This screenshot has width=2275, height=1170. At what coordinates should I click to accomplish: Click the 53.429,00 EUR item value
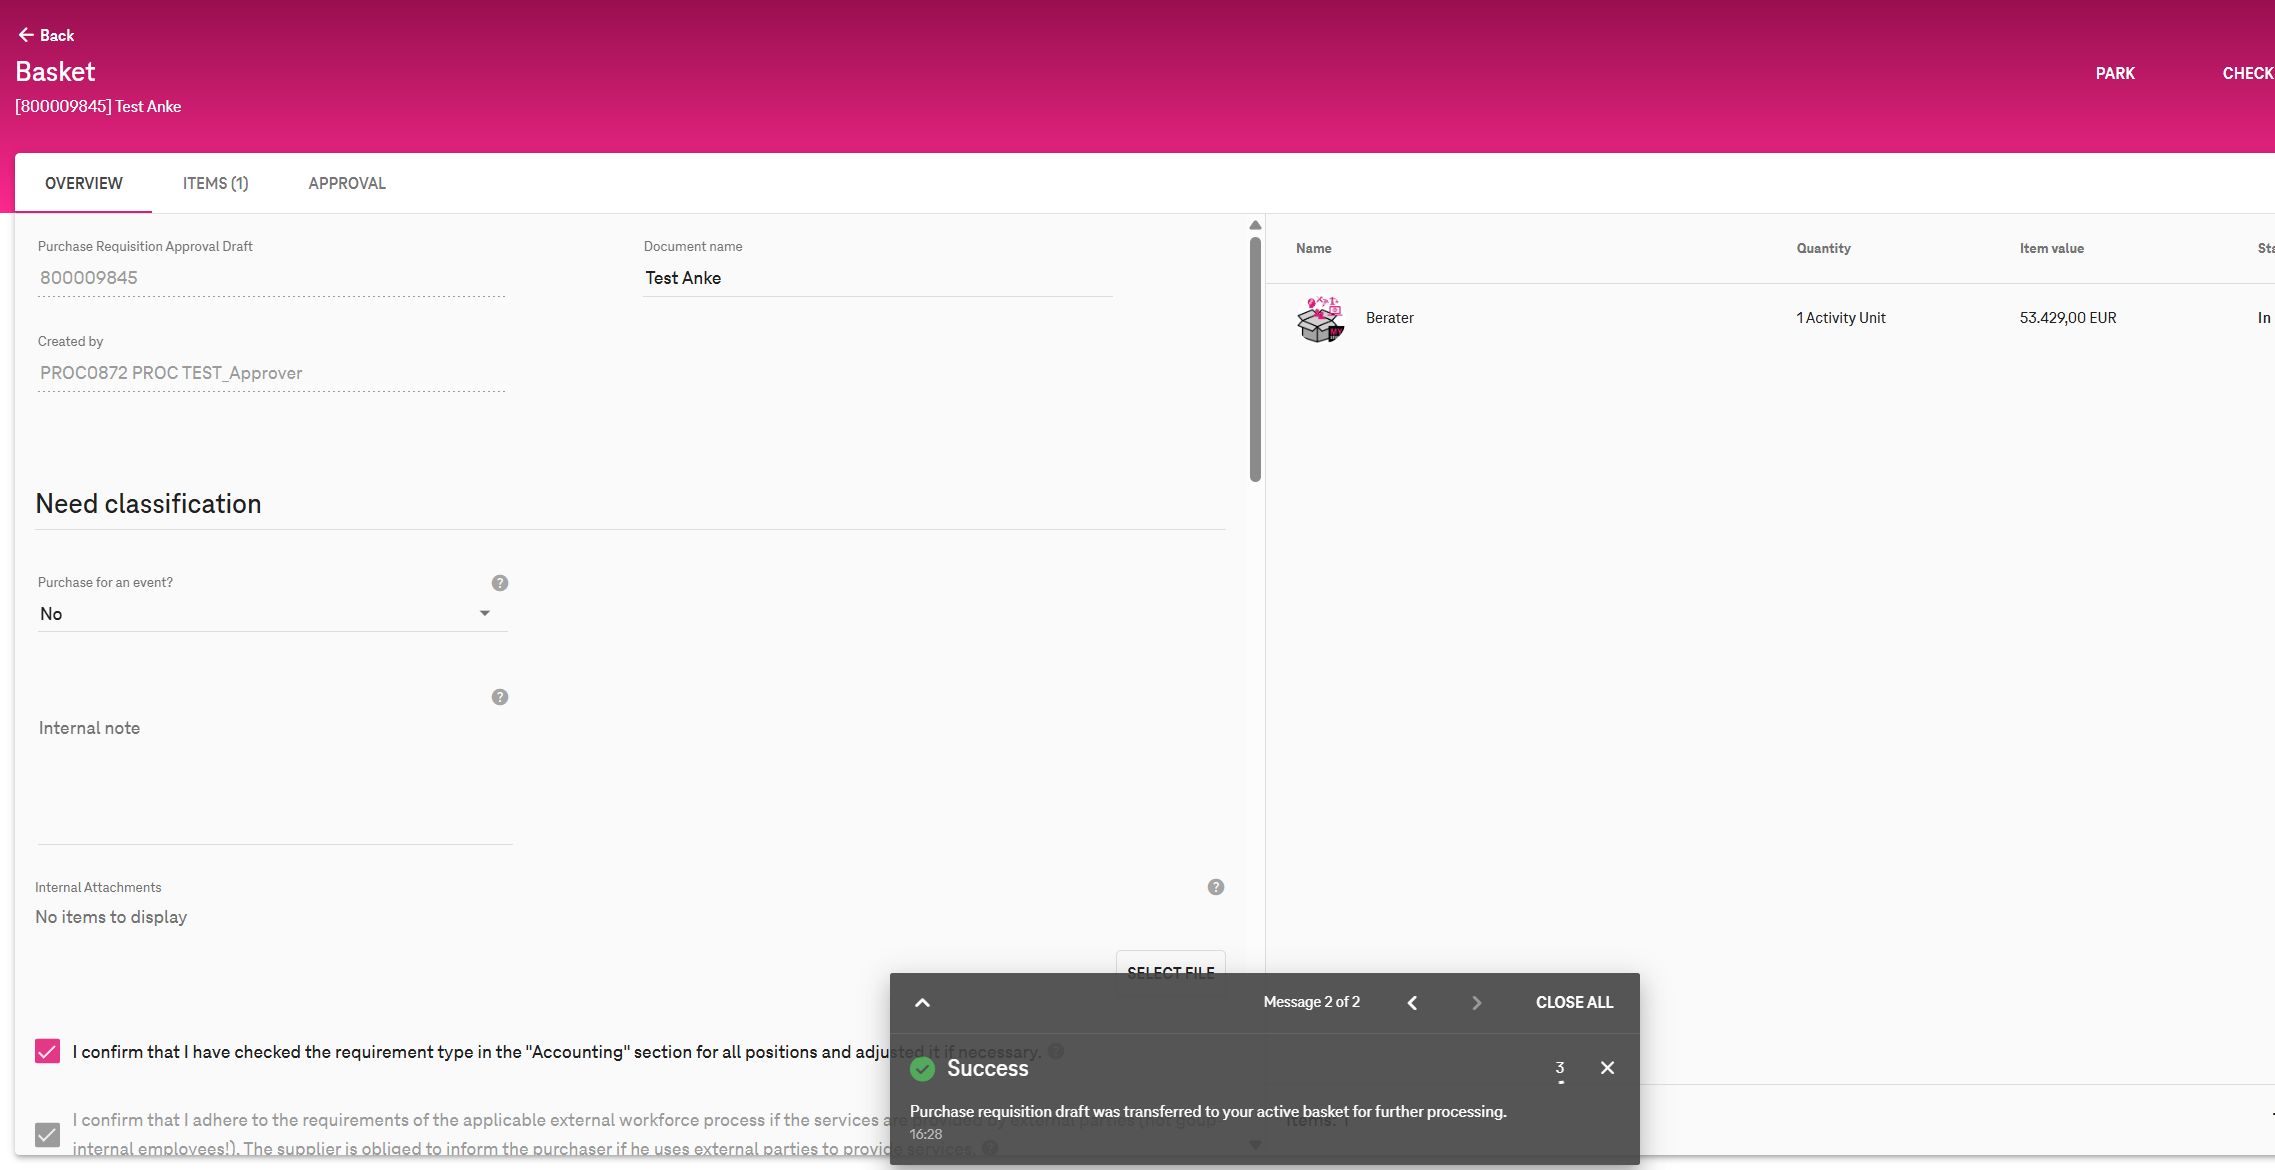click(x=2067, y=318)
